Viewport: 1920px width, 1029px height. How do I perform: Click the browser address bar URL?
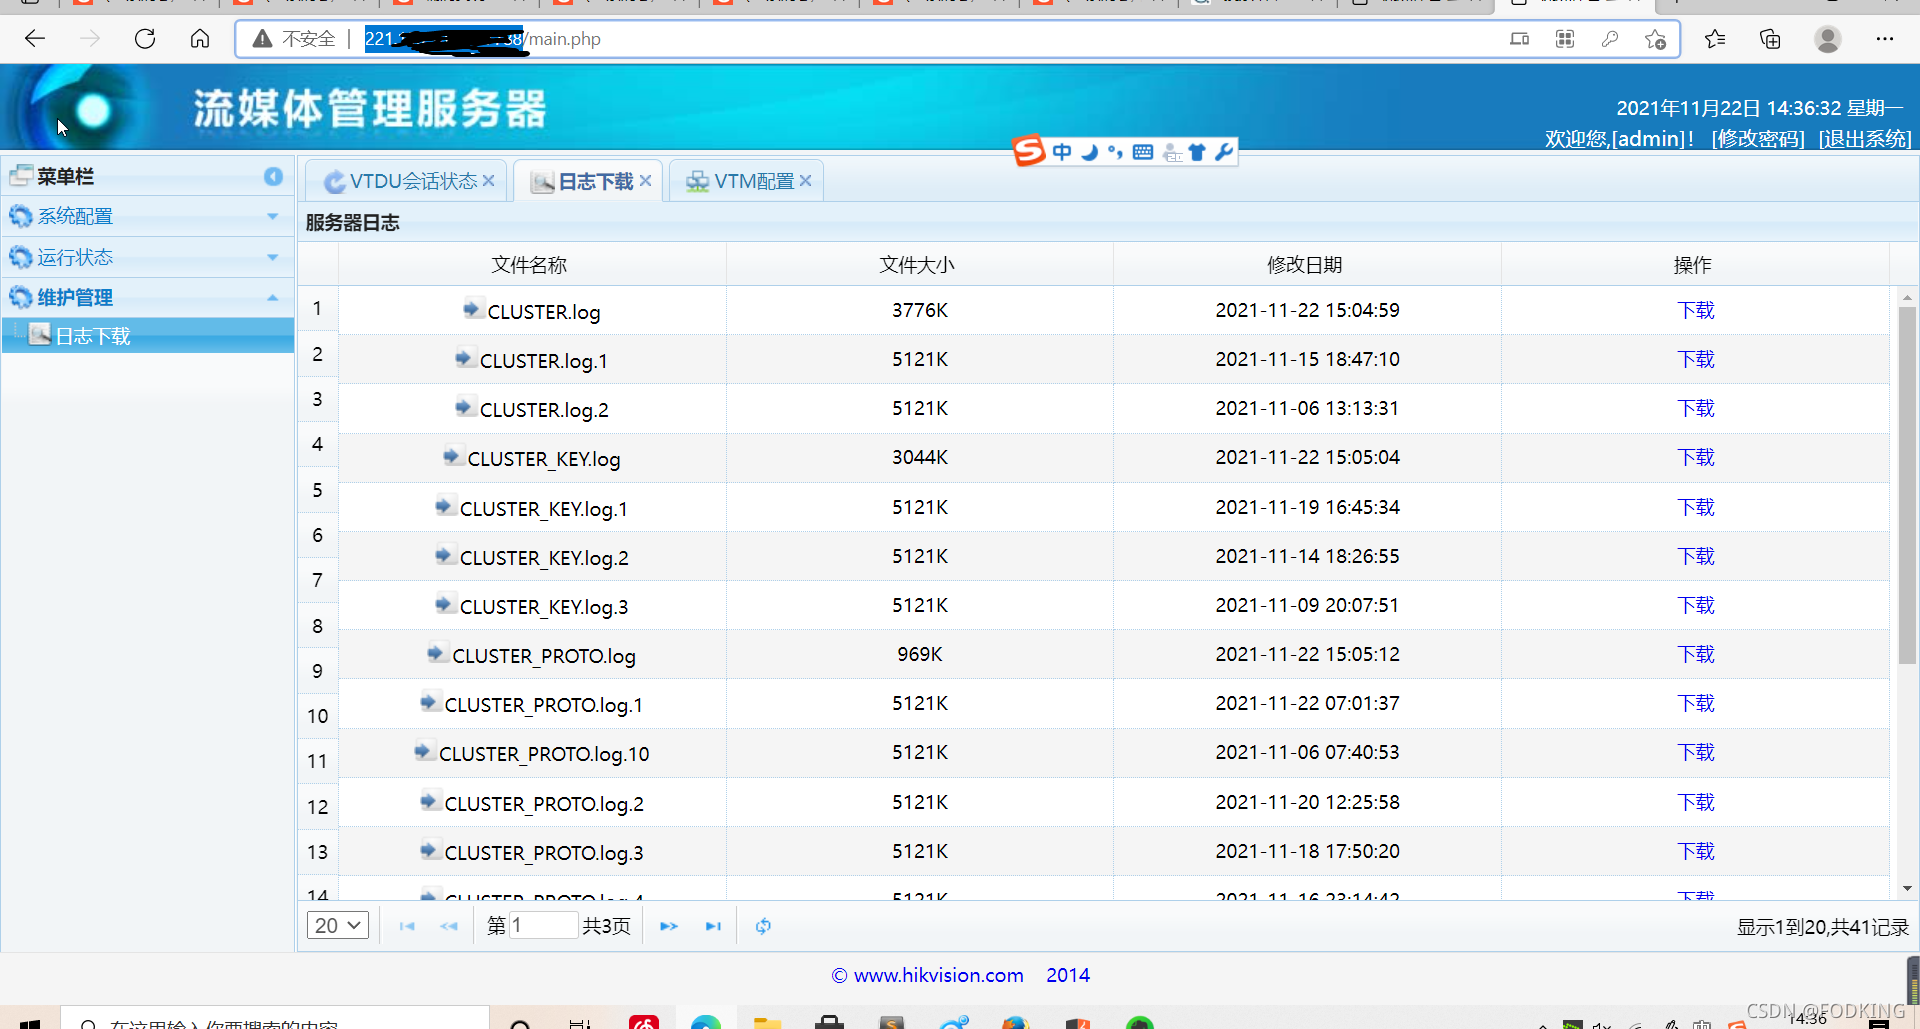[483, 39]
